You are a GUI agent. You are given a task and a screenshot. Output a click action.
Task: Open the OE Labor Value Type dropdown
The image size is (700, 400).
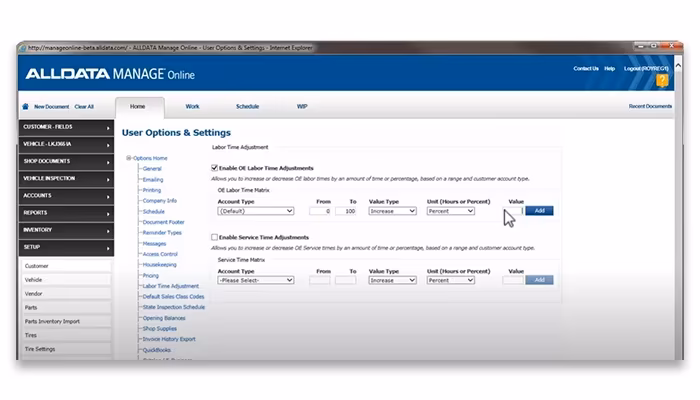[x=392, y=211]
